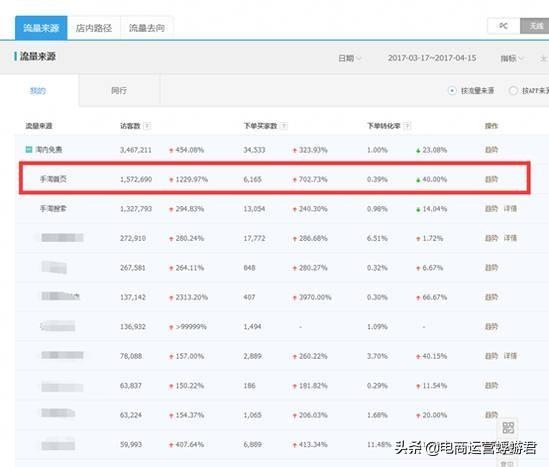Click the conversion rate 6.51%

pyautogui.click(x=377, y=238)
